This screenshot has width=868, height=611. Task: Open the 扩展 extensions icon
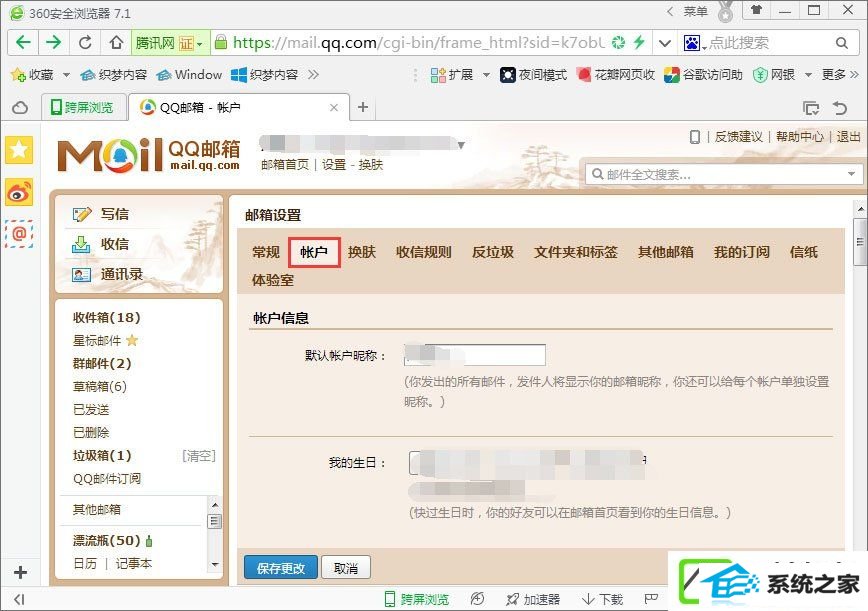[x=452, y=75]
